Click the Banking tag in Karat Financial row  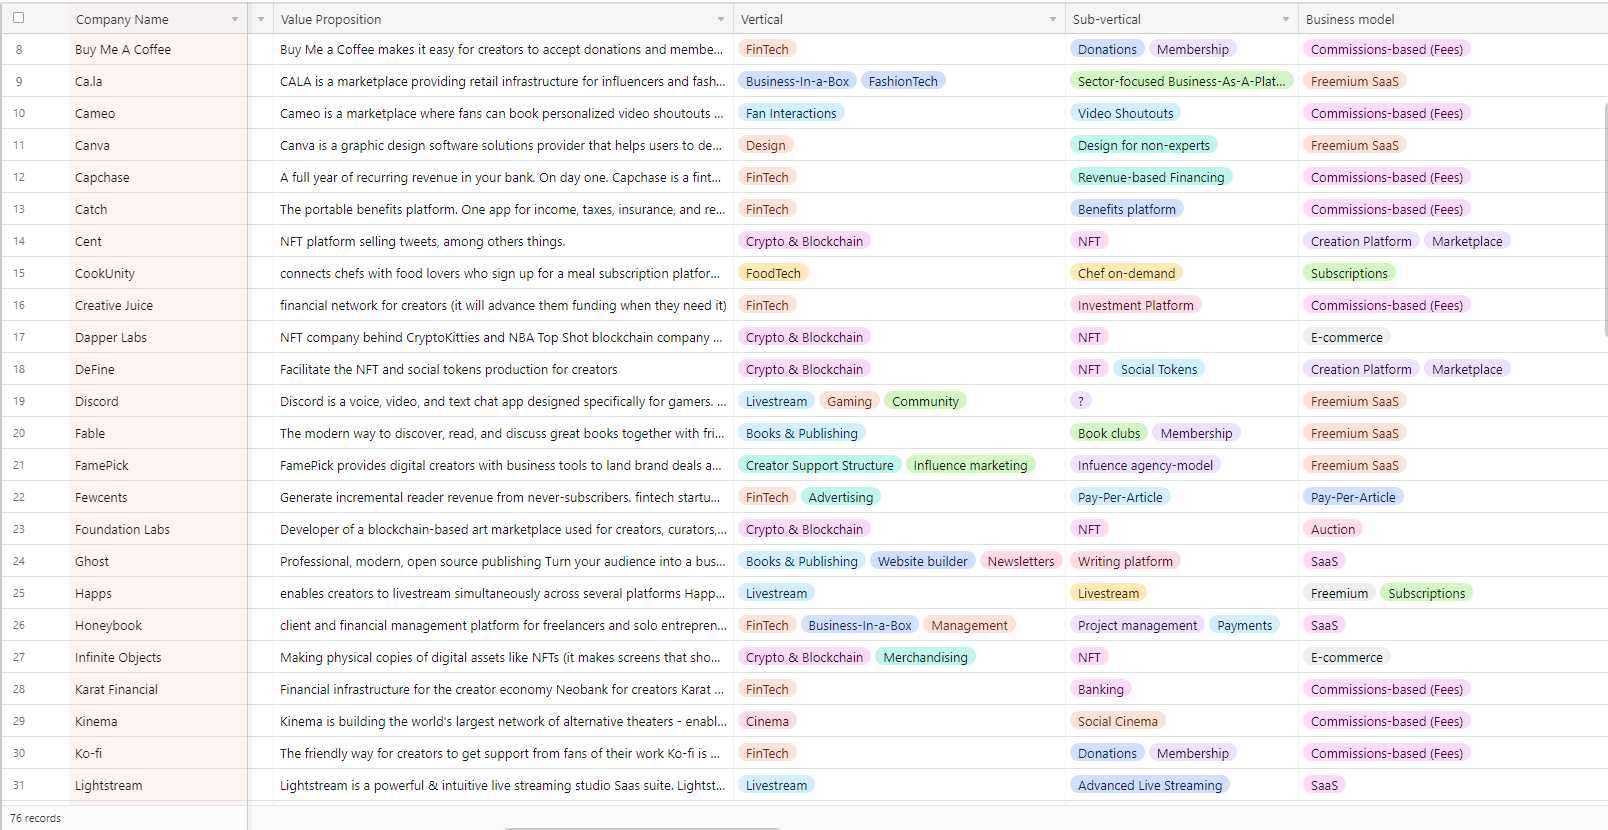(x=1101, y=689)
